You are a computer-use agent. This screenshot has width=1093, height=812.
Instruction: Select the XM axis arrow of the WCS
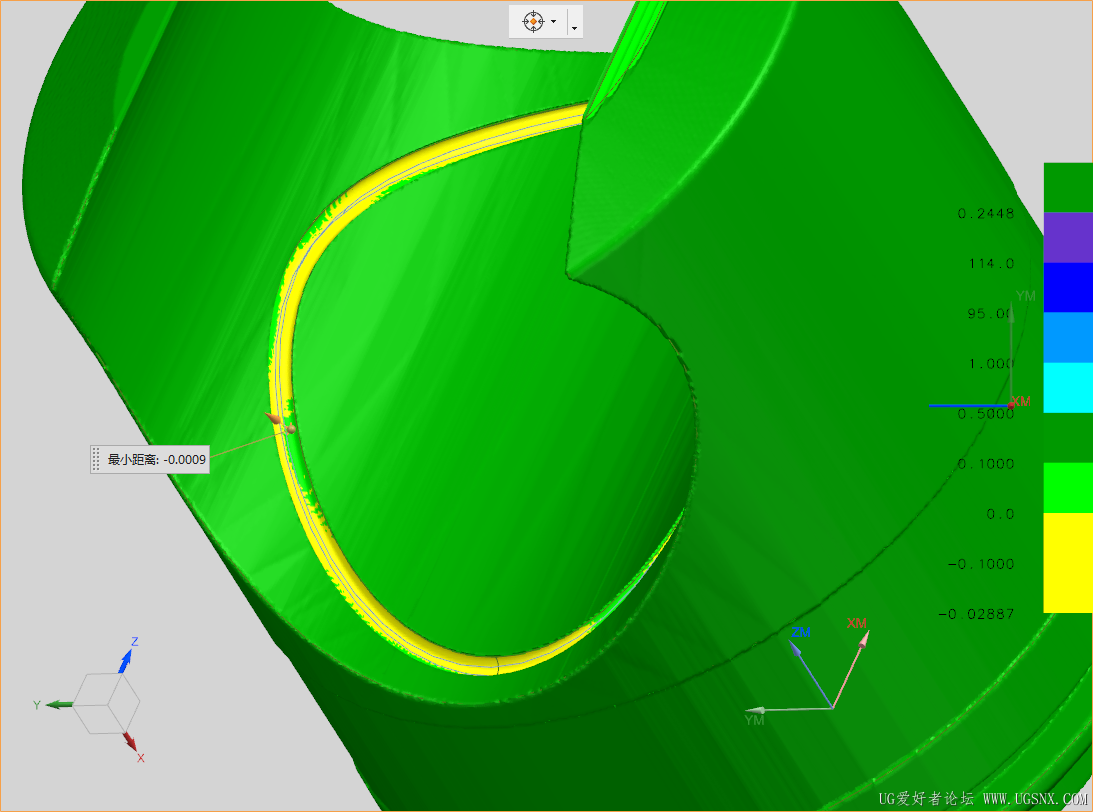(852, 669)
